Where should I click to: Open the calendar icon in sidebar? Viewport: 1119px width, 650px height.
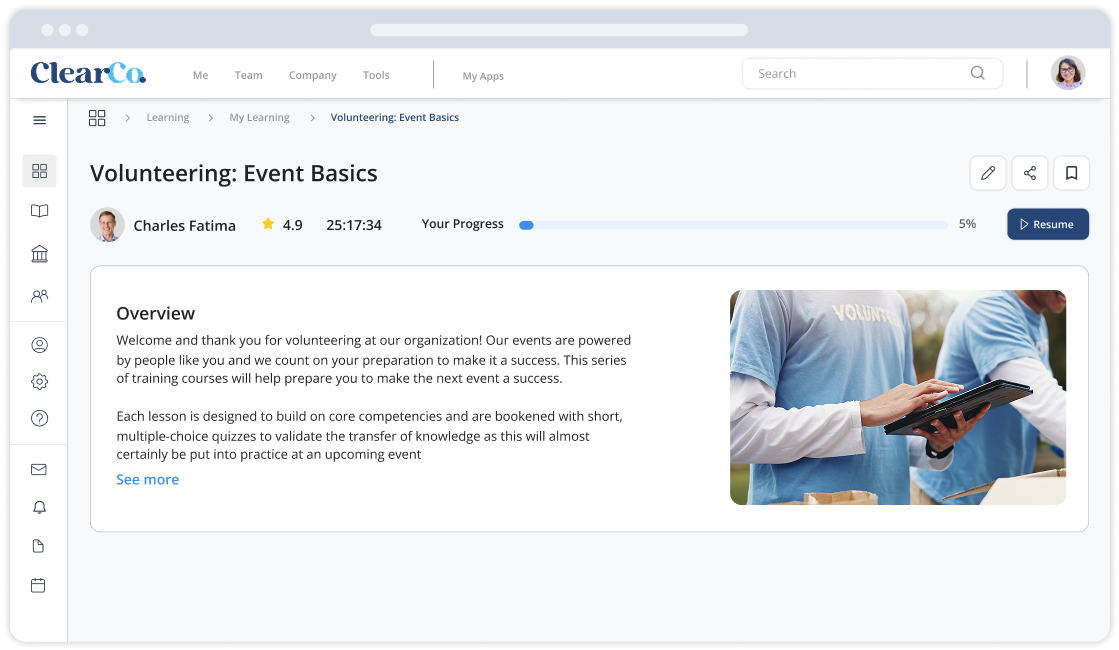[39, 586]
